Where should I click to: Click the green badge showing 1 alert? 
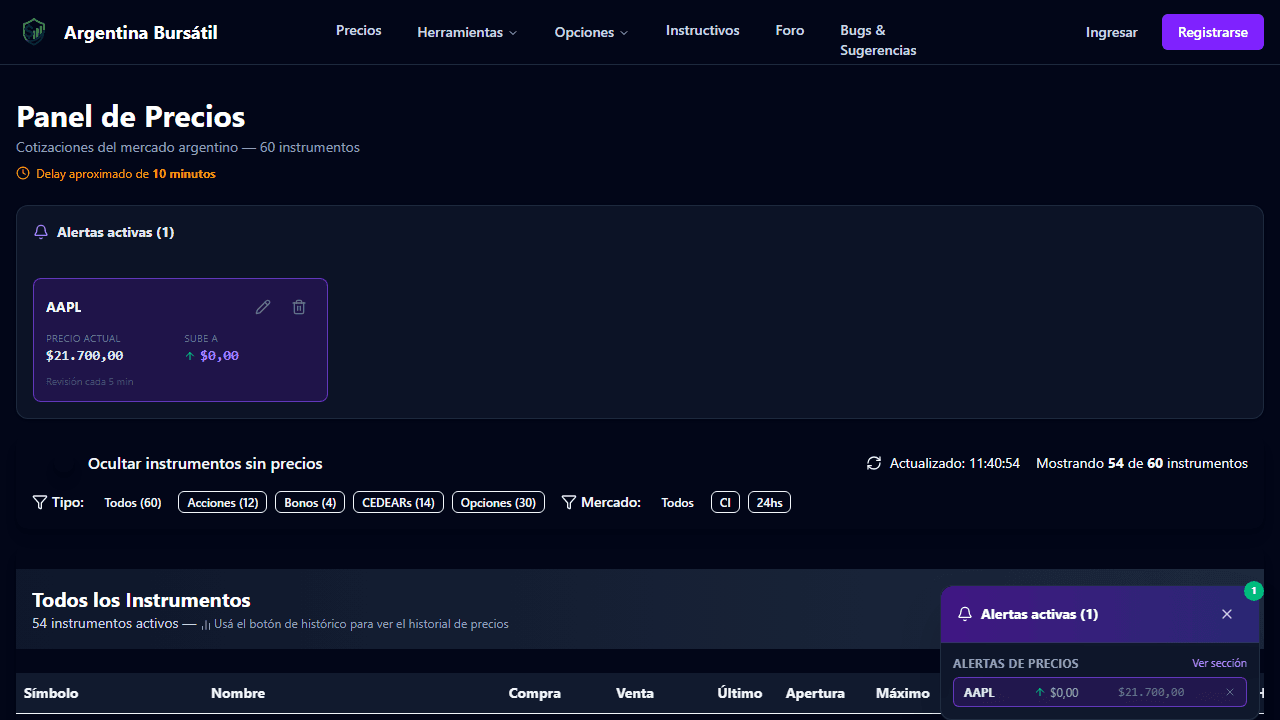[1254, 591]
